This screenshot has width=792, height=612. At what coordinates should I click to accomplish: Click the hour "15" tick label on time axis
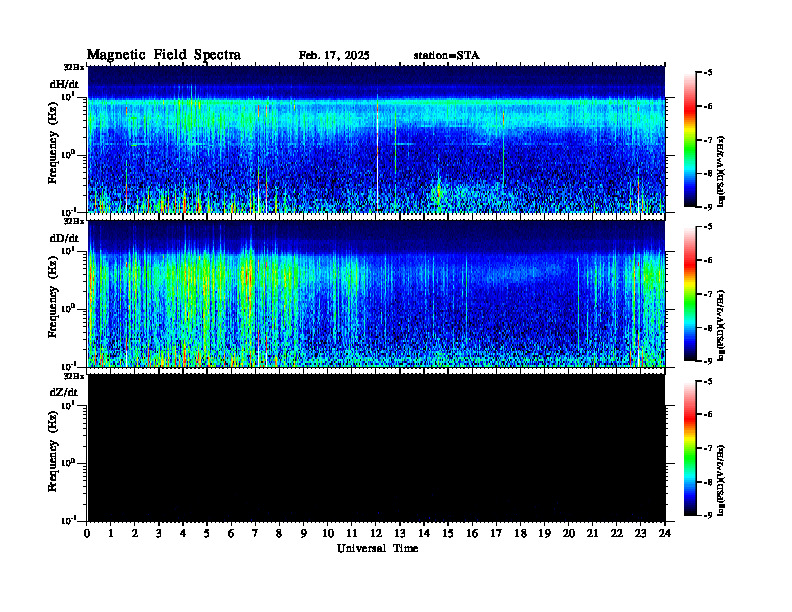pos(448,533)
